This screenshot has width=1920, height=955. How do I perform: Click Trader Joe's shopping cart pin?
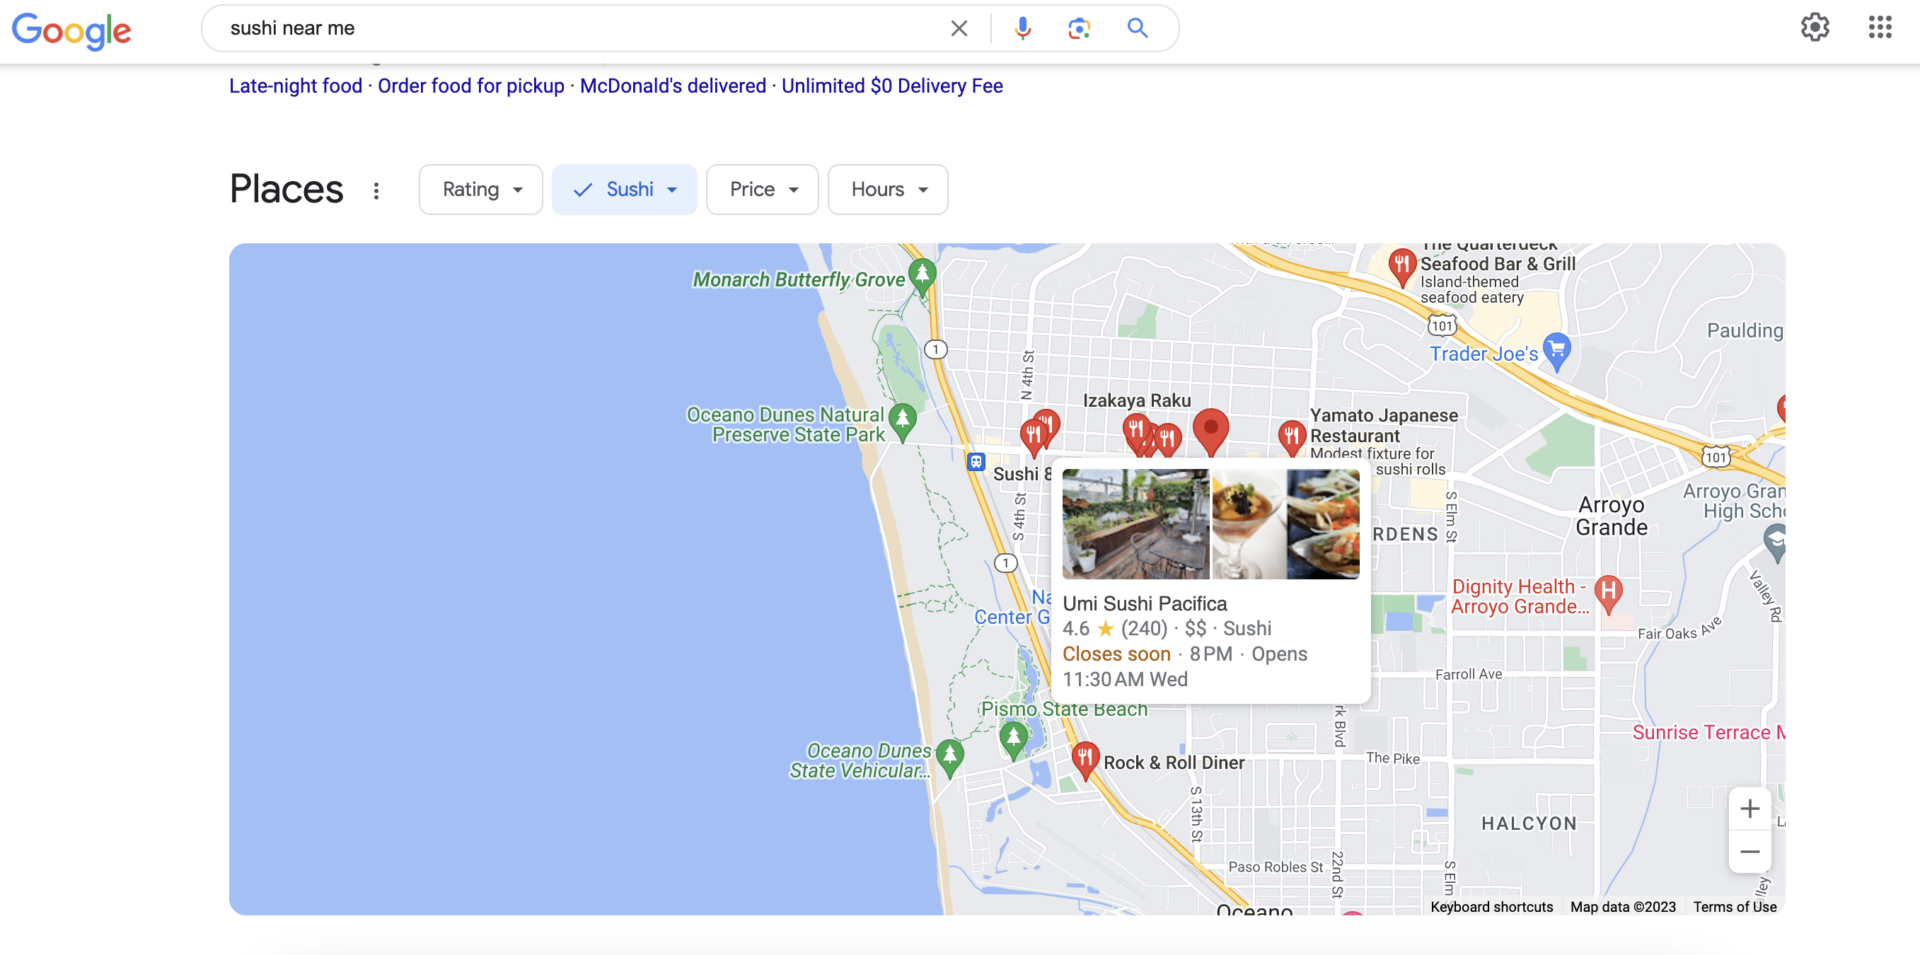coord(1557,351)
